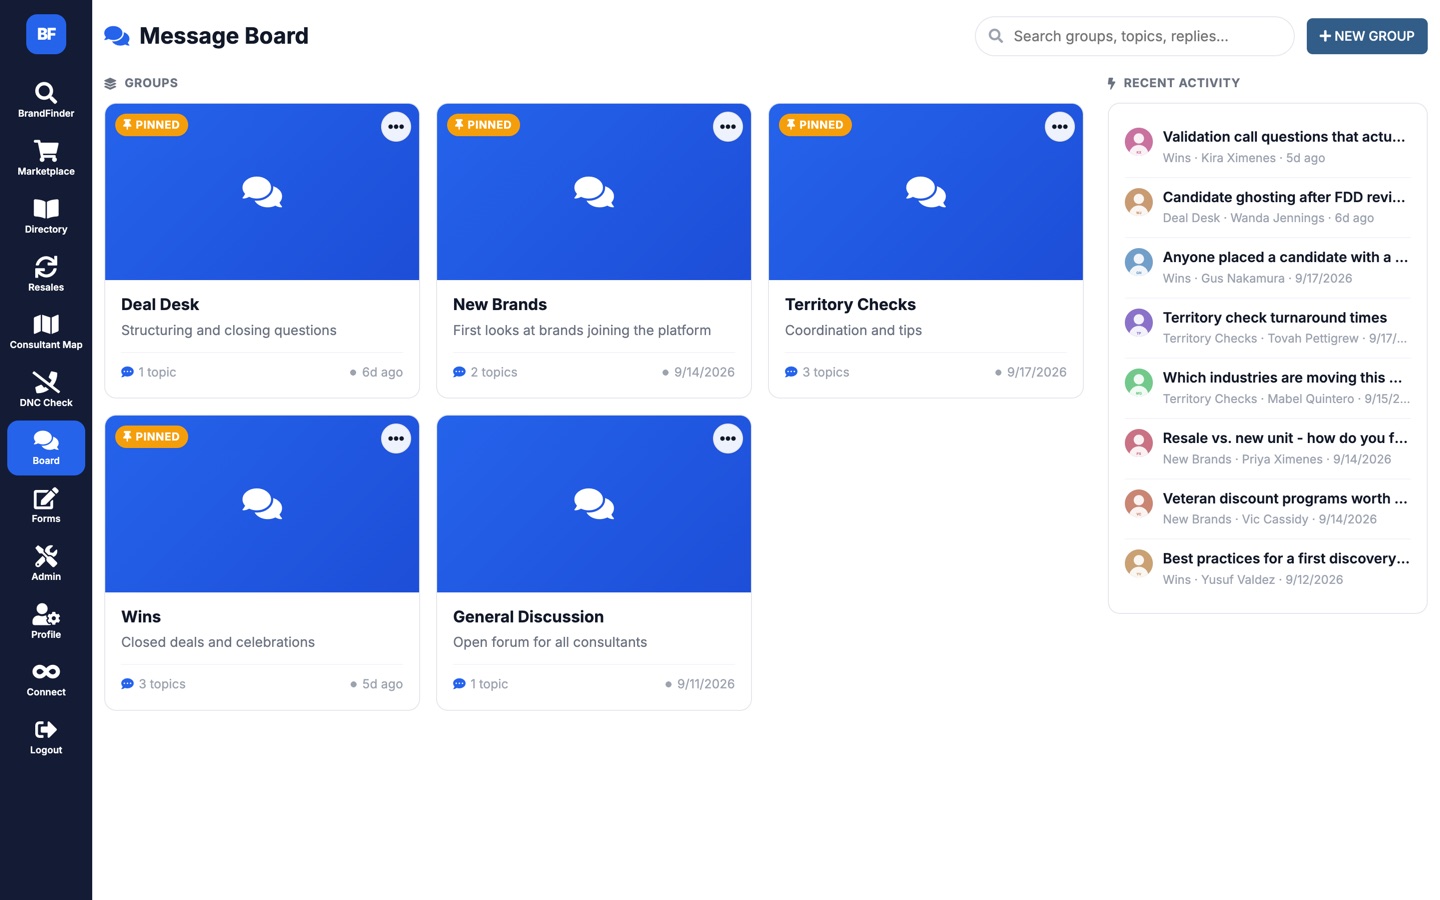Screen dimensions: 1440x900
Task: Open Resales in sidebar
Action: [x=46, y=275]
